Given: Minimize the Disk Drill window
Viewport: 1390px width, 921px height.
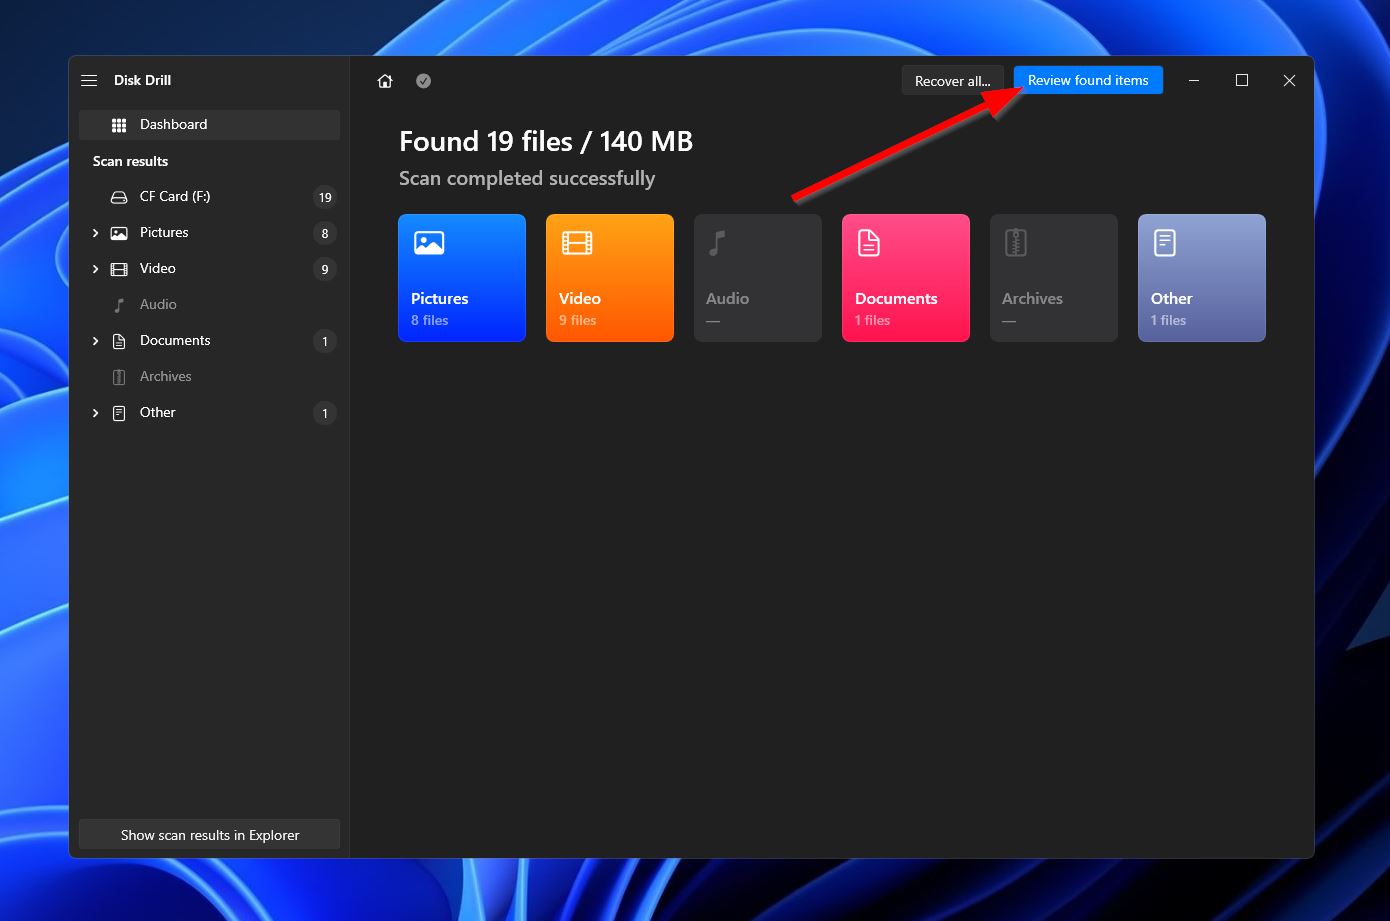Looking at the screenshot, I should (1194, 81).
